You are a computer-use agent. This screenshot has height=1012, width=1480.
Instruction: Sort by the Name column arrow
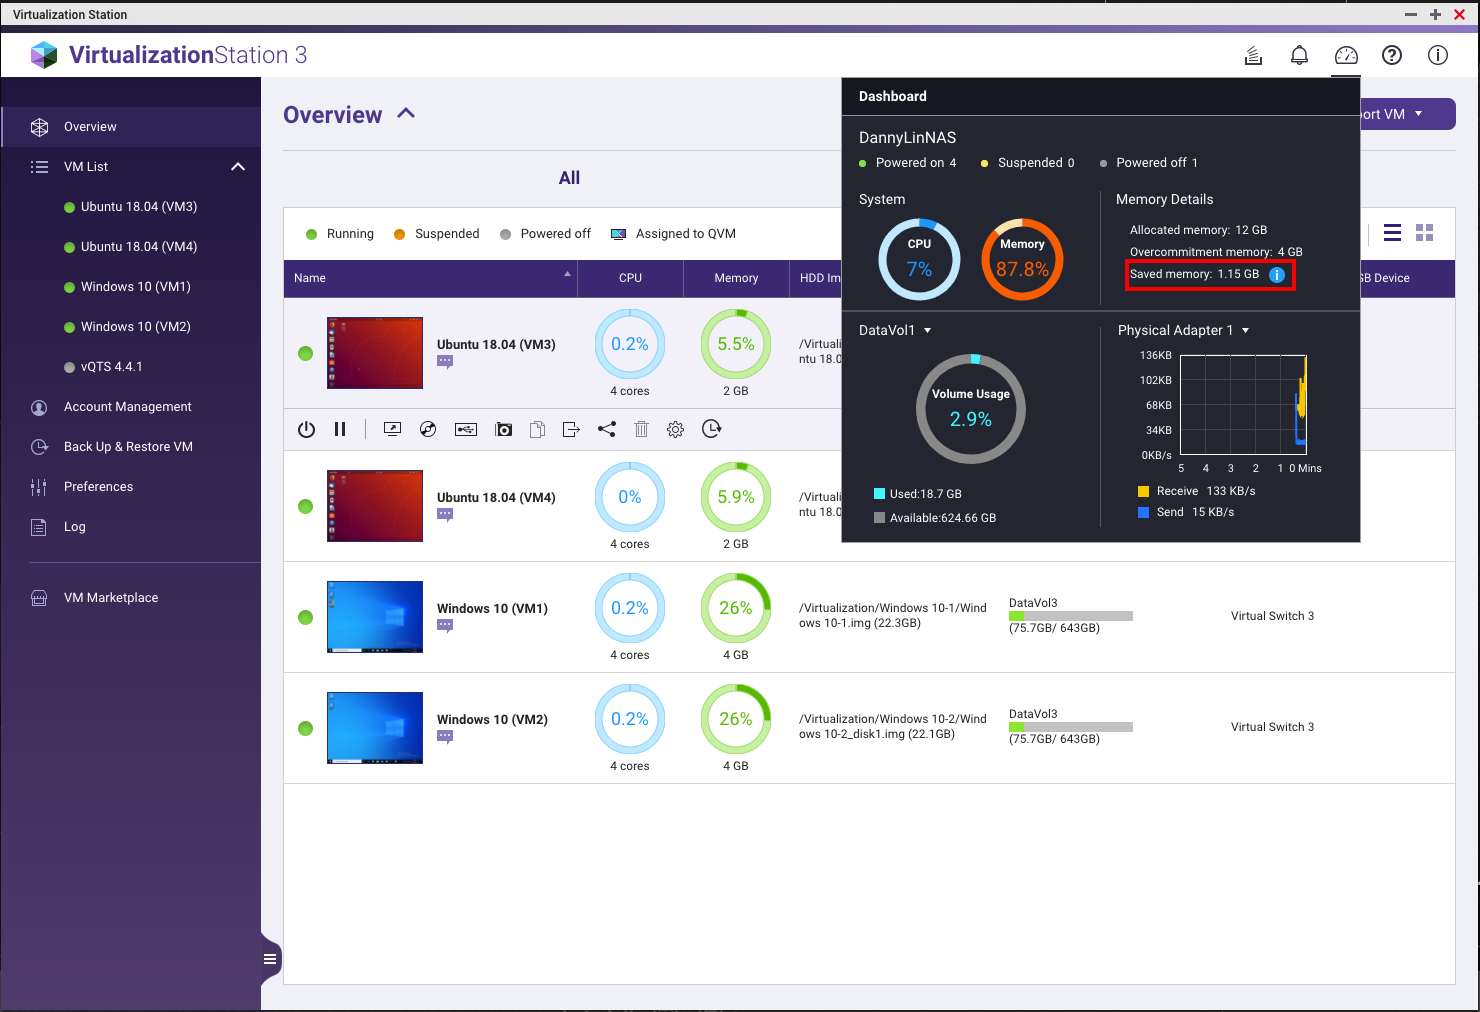[567, 274]
